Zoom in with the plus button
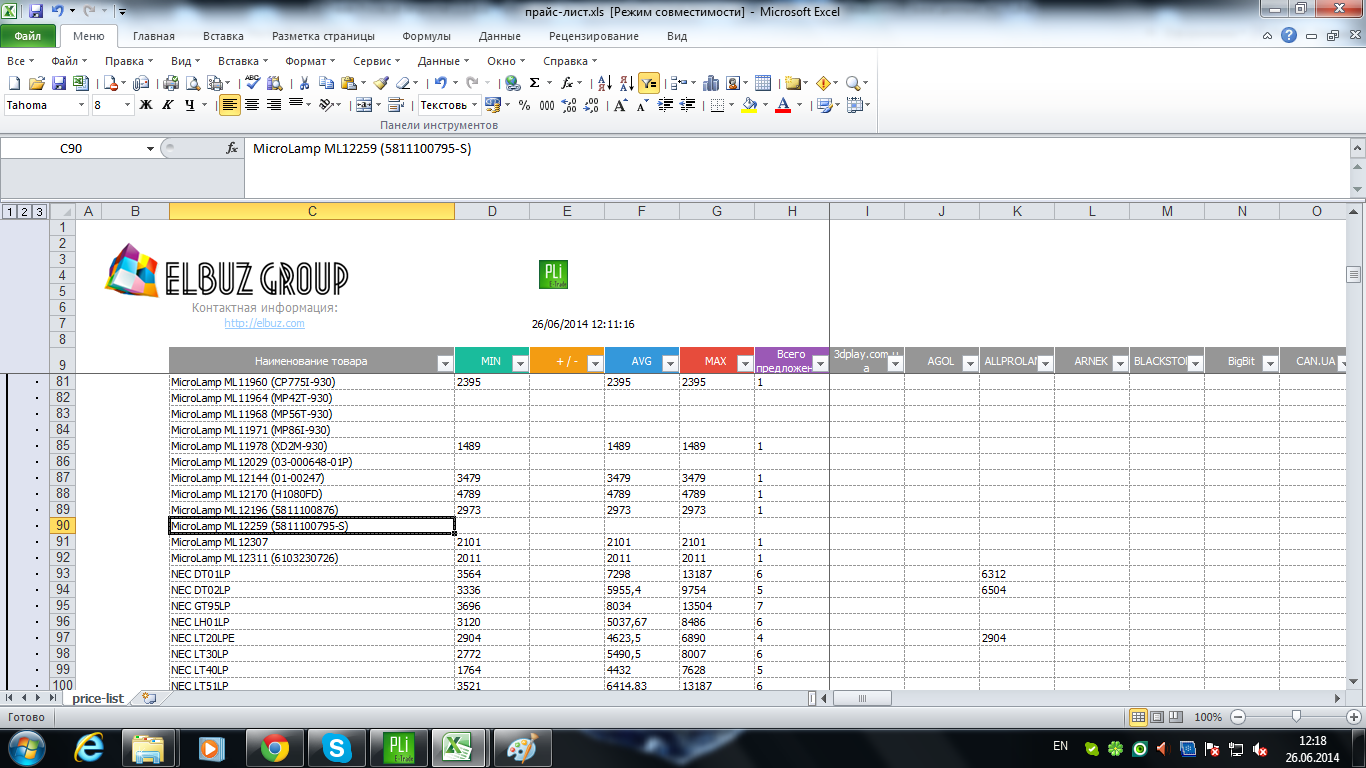The image size is (1366, 768). 1353,717
